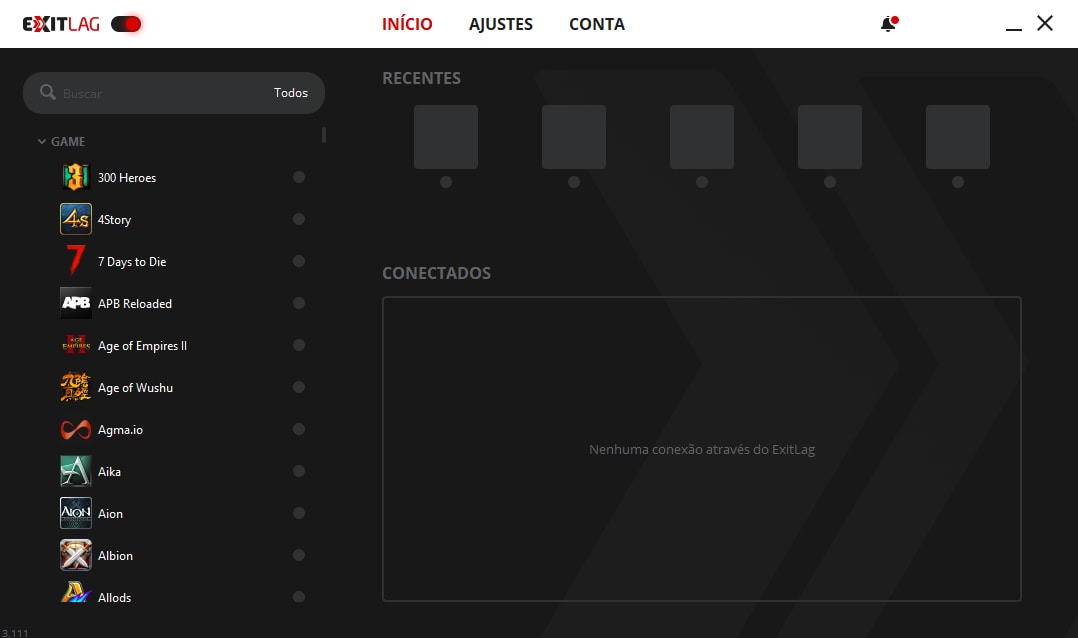This screenshot has width=1078, height=638.
Task: Click the Agma.io game icon
Action: coord(76,429)
